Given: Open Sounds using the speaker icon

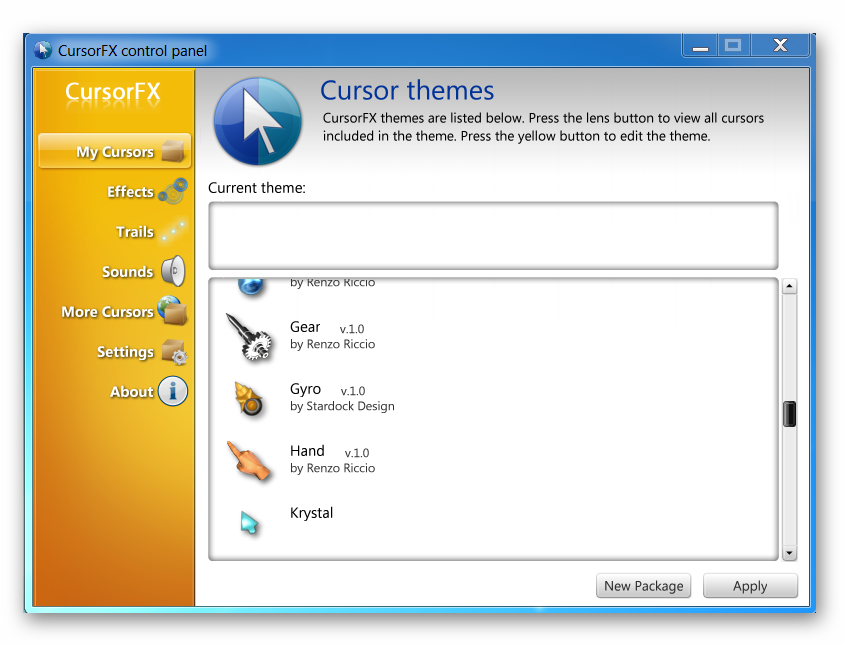Looking at the screenshot, I should pos(172,271).
